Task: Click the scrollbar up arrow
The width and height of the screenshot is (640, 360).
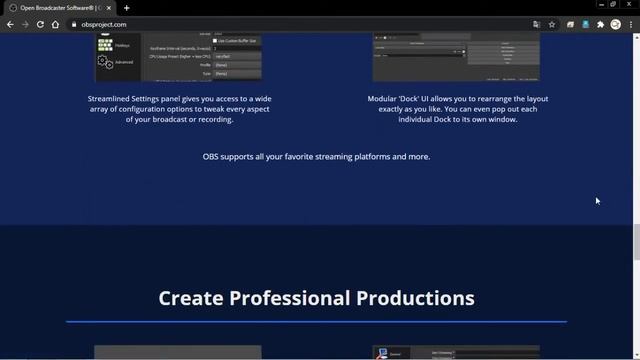Action: 636,37
